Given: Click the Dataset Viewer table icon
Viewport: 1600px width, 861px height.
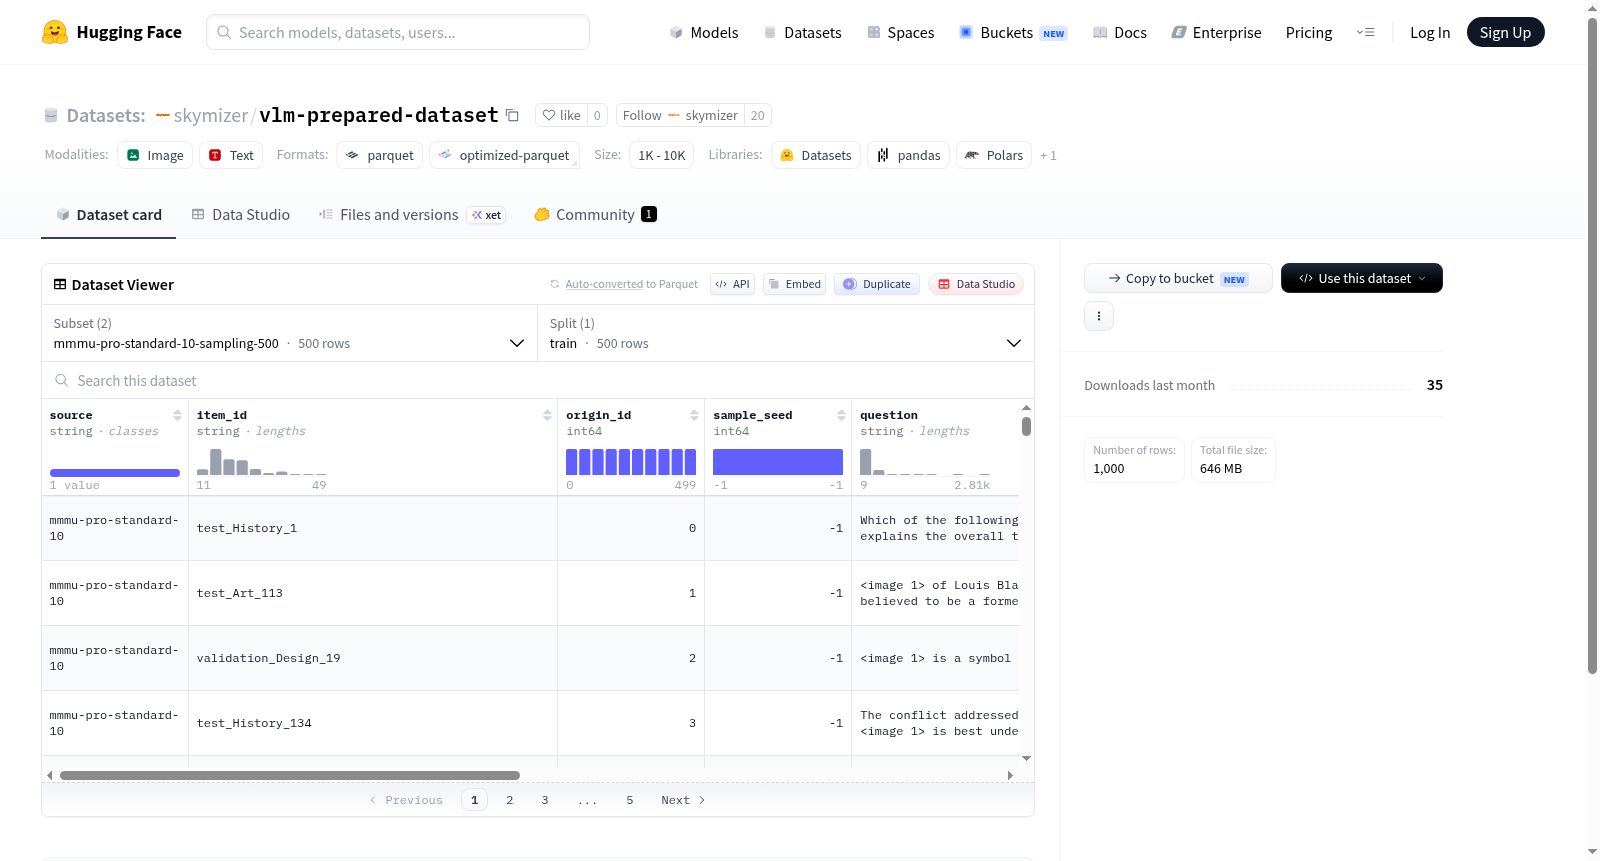Looking at the screenshot, I should [x=60, y=285].
